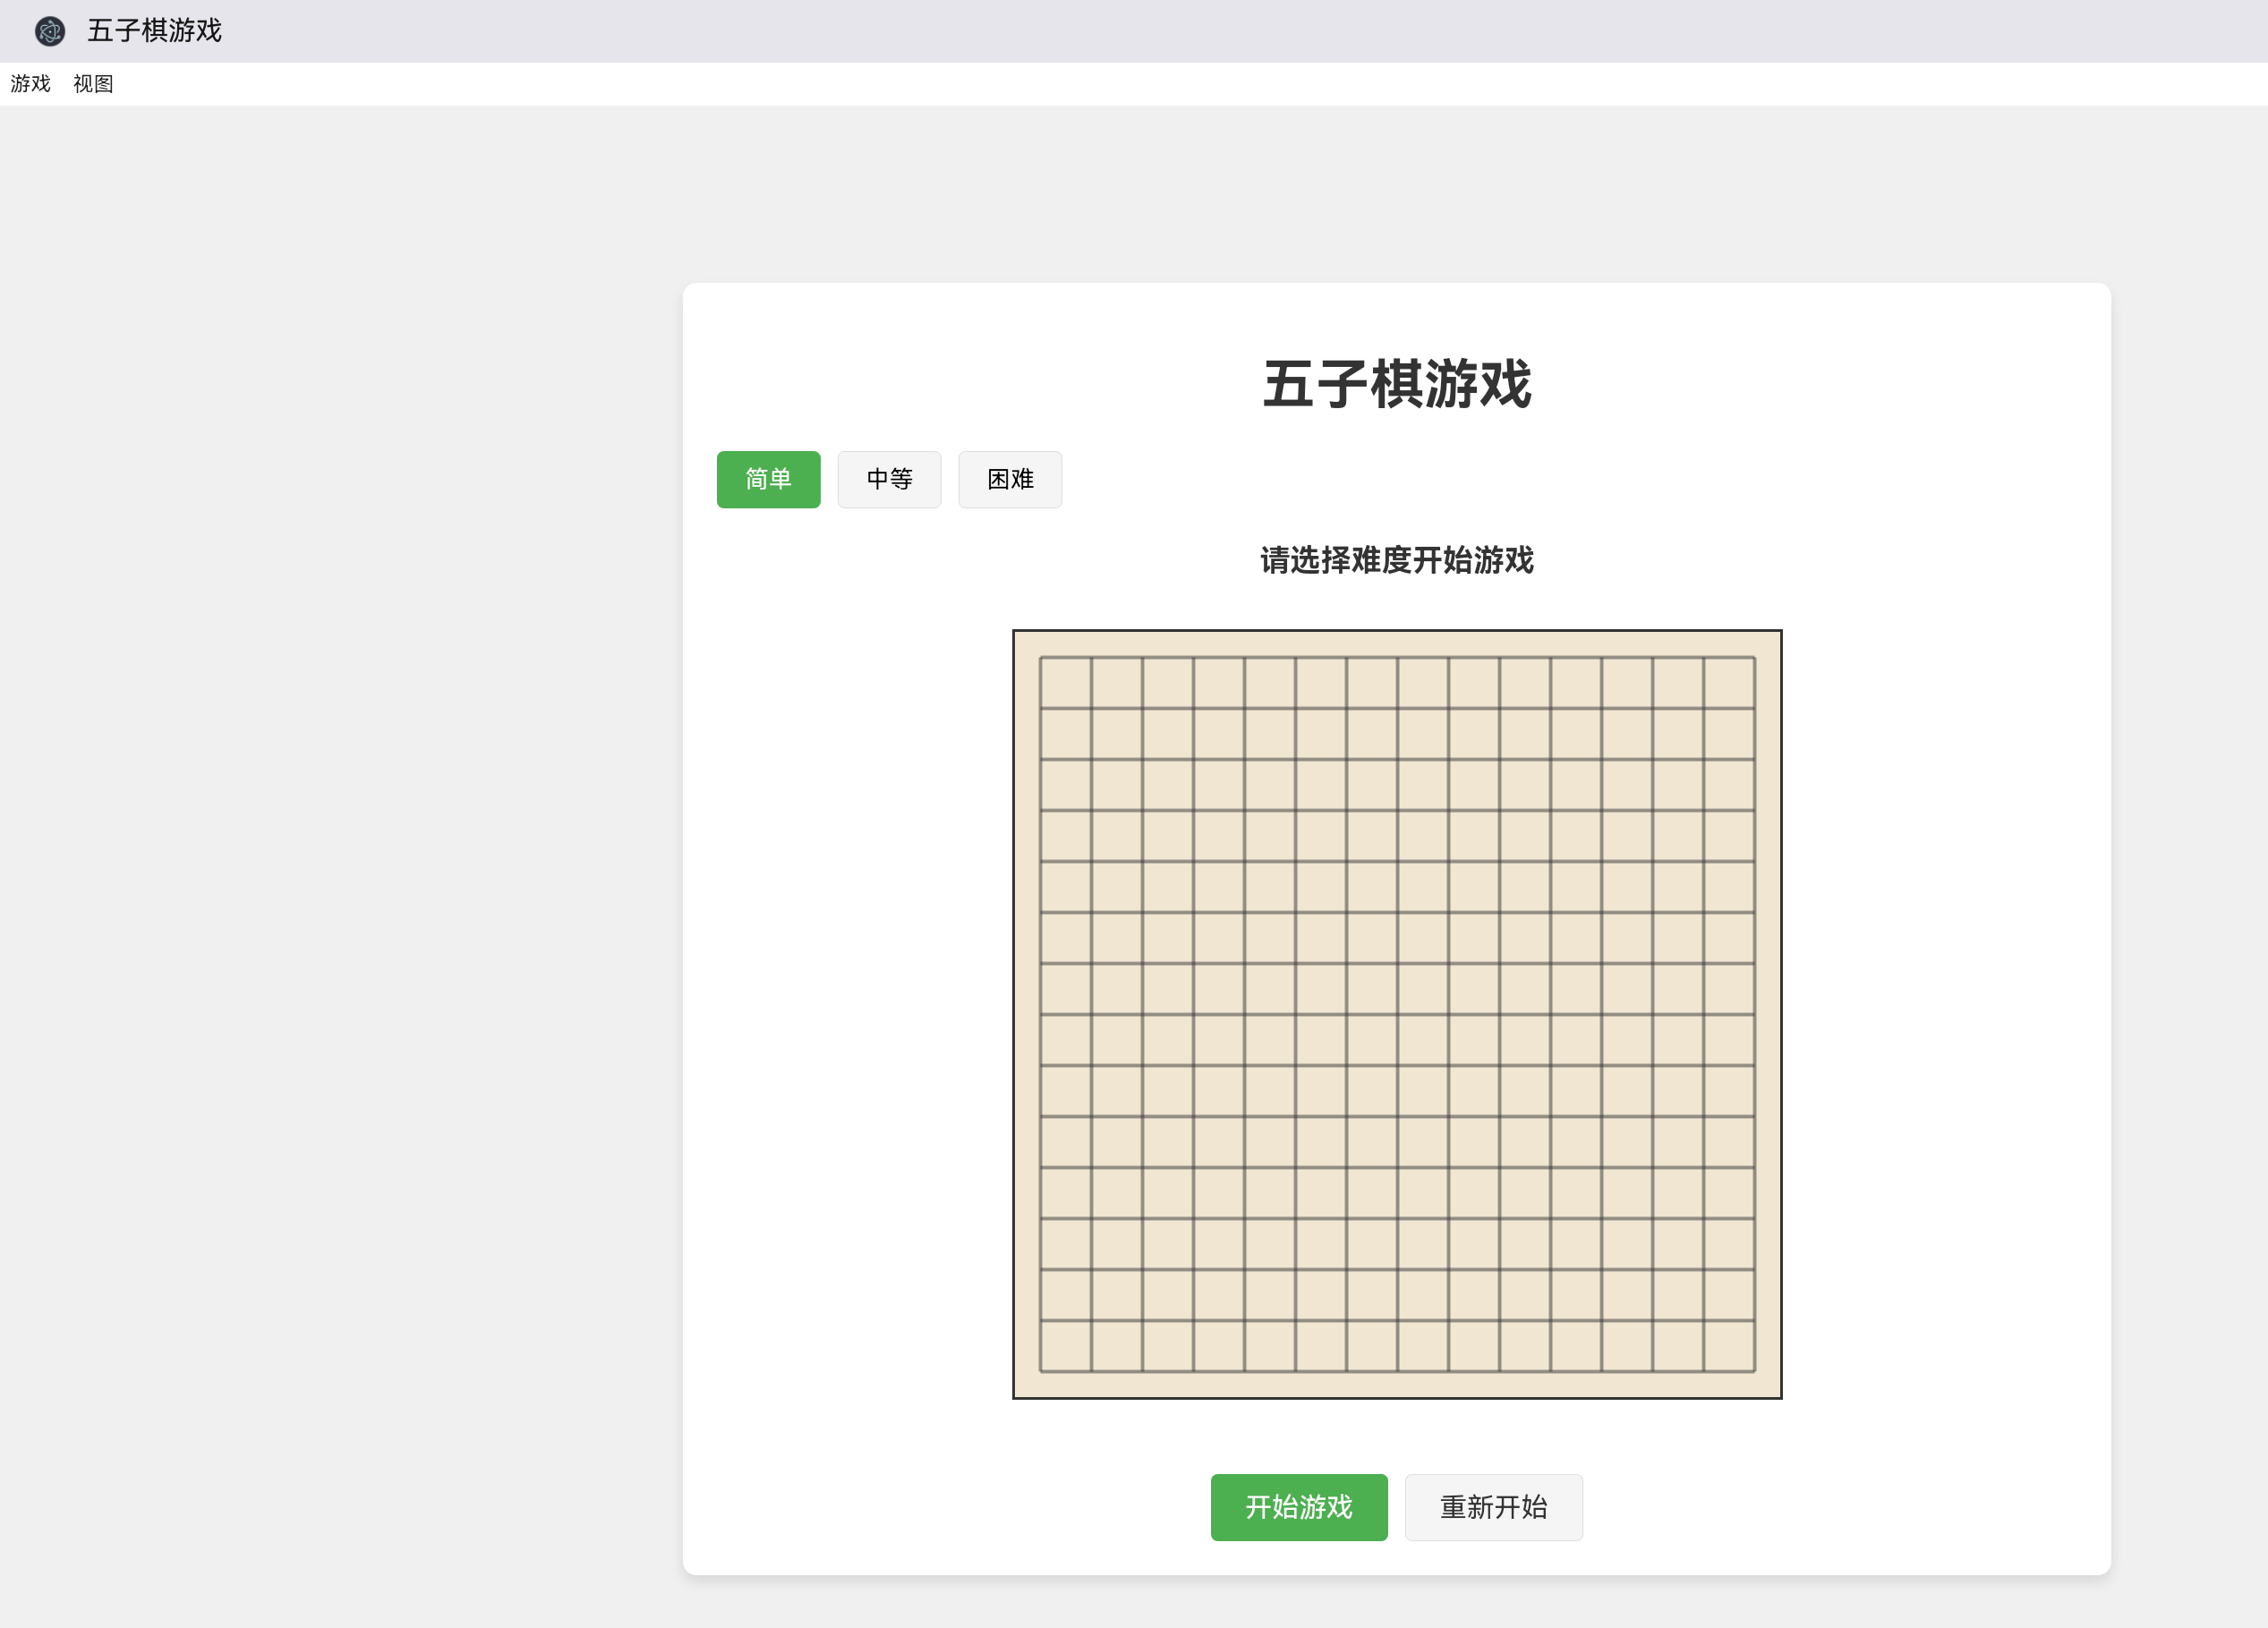Click the 五子棋游戏 title bar text
Viewport: 2268px width, 1628px height.
154,31
